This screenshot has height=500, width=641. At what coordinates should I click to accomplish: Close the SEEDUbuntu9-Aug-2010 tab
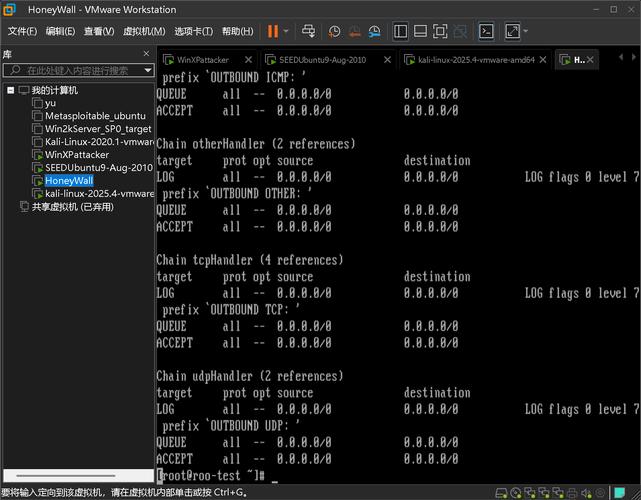388,60
